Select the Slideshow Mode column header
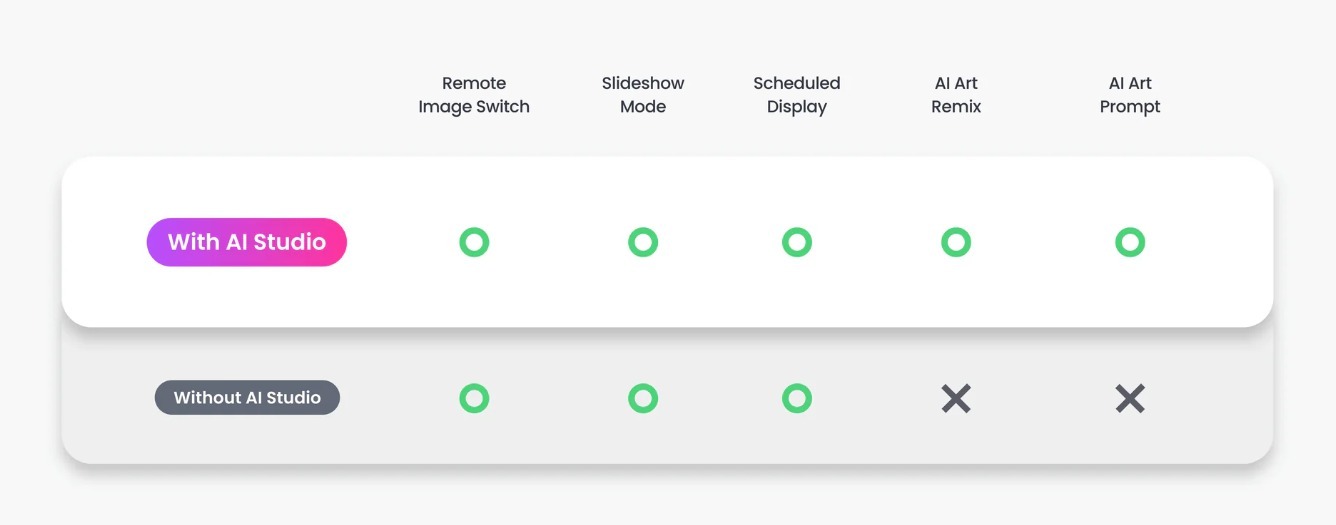The image size is (1336, 525). pos(643,95)
